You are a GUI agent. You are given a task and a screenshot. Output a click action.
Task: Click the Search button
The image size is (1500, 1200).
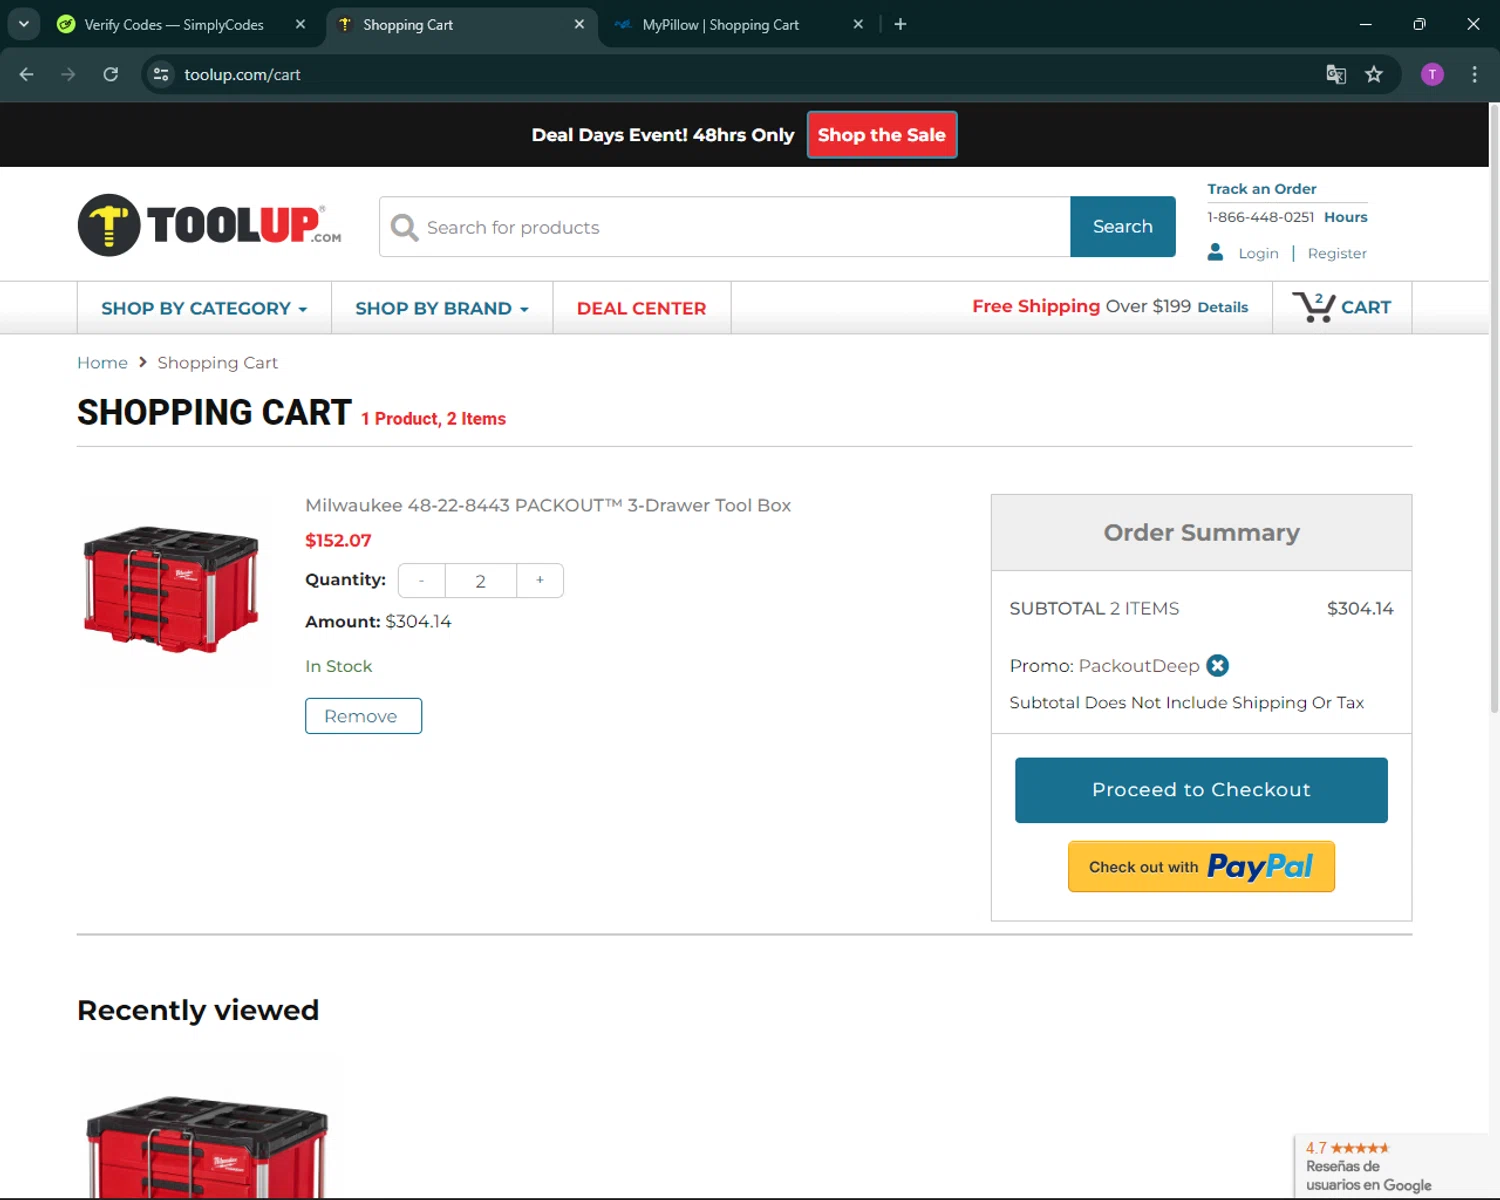coord(1122,227)
